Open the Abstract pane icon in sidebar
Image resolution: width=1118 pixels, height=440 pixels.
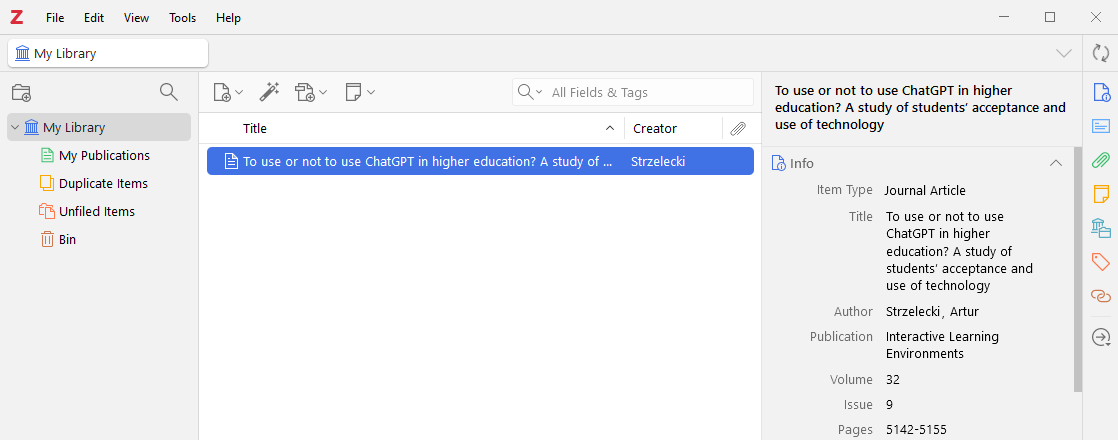pos(1101,126)
